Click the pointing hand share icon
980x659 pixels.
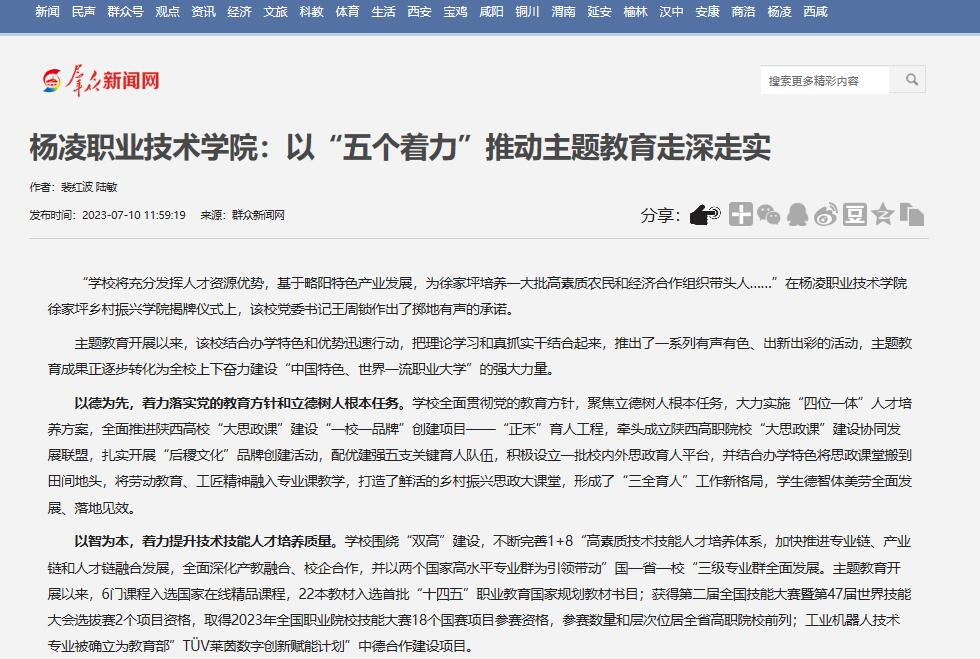click(x=705, y=214)
